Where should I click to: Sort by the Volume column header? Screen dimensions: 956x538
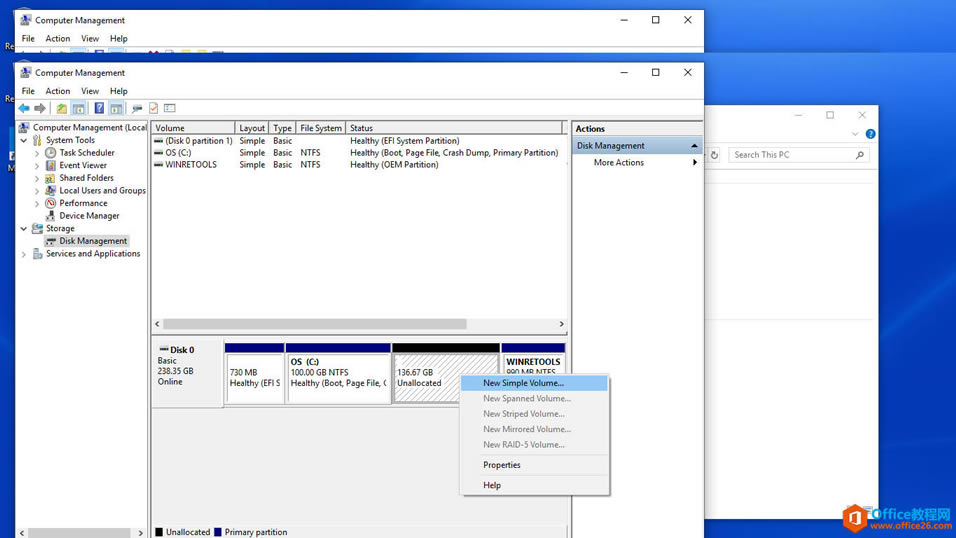pos(193,128)
